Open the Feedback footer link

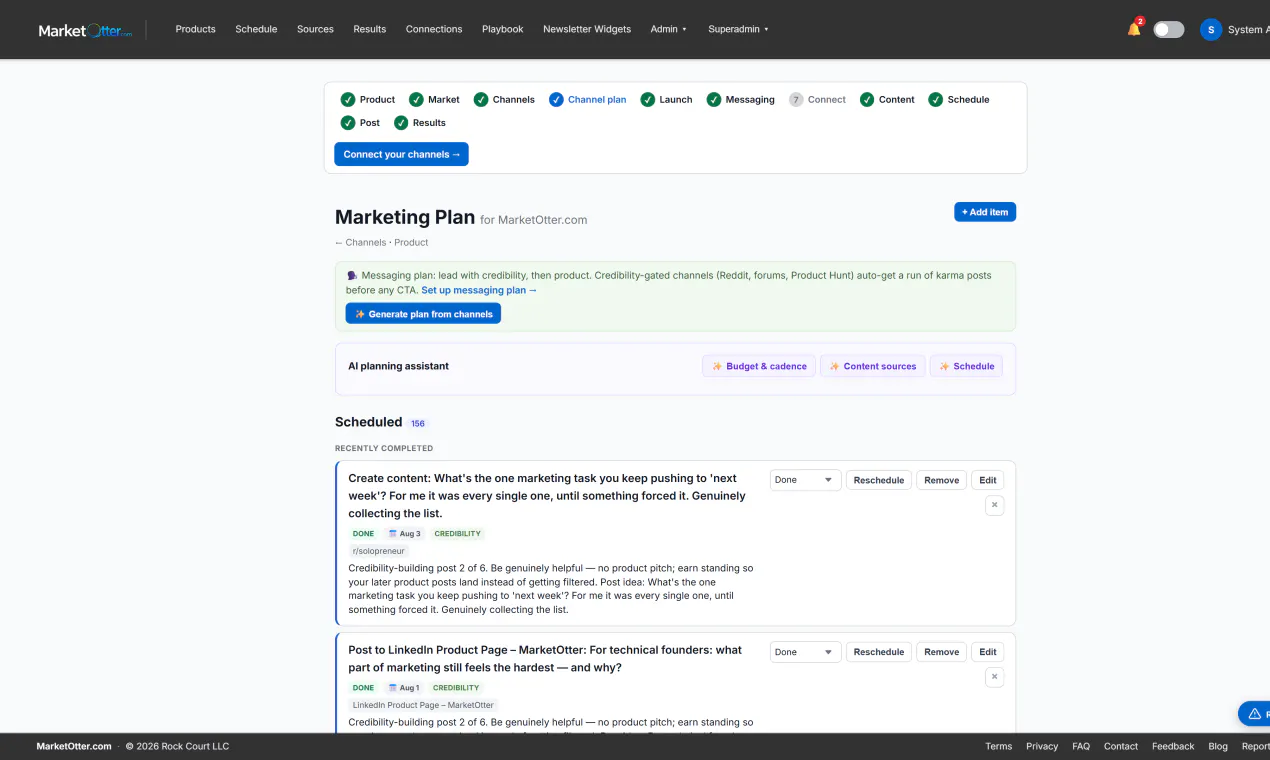pos(1173,746)
